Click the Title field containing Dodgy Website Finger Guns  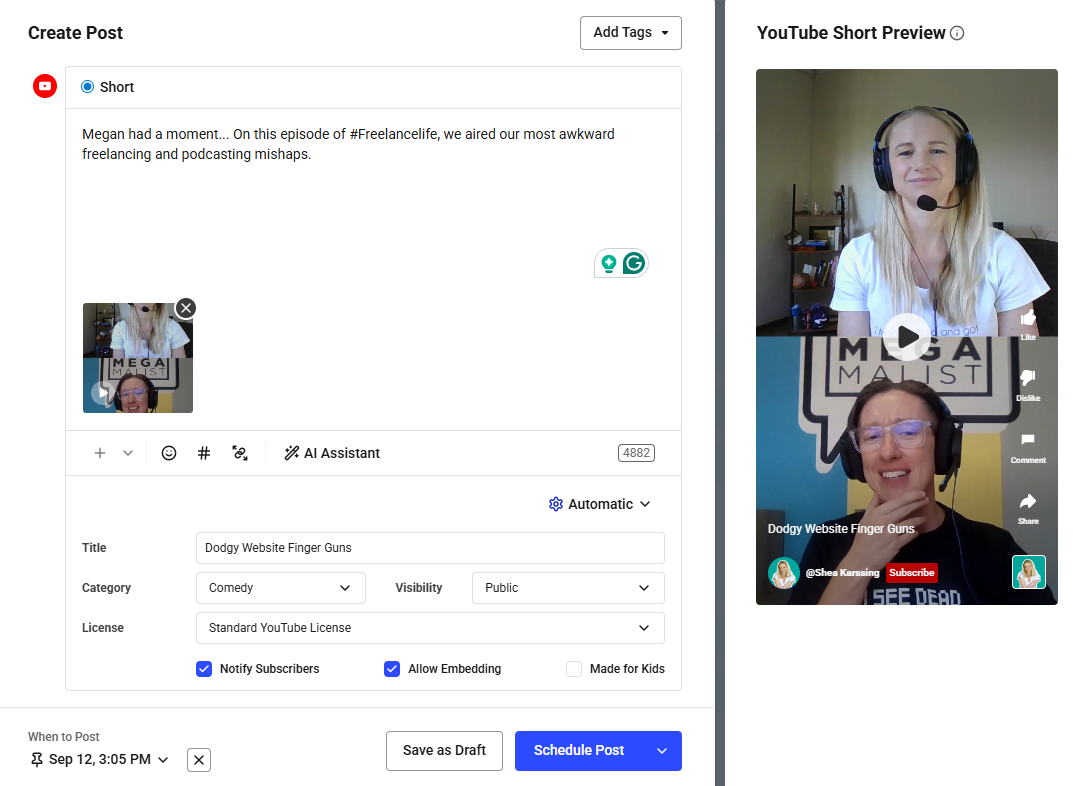pyautogui.click(x=430, y=548)
